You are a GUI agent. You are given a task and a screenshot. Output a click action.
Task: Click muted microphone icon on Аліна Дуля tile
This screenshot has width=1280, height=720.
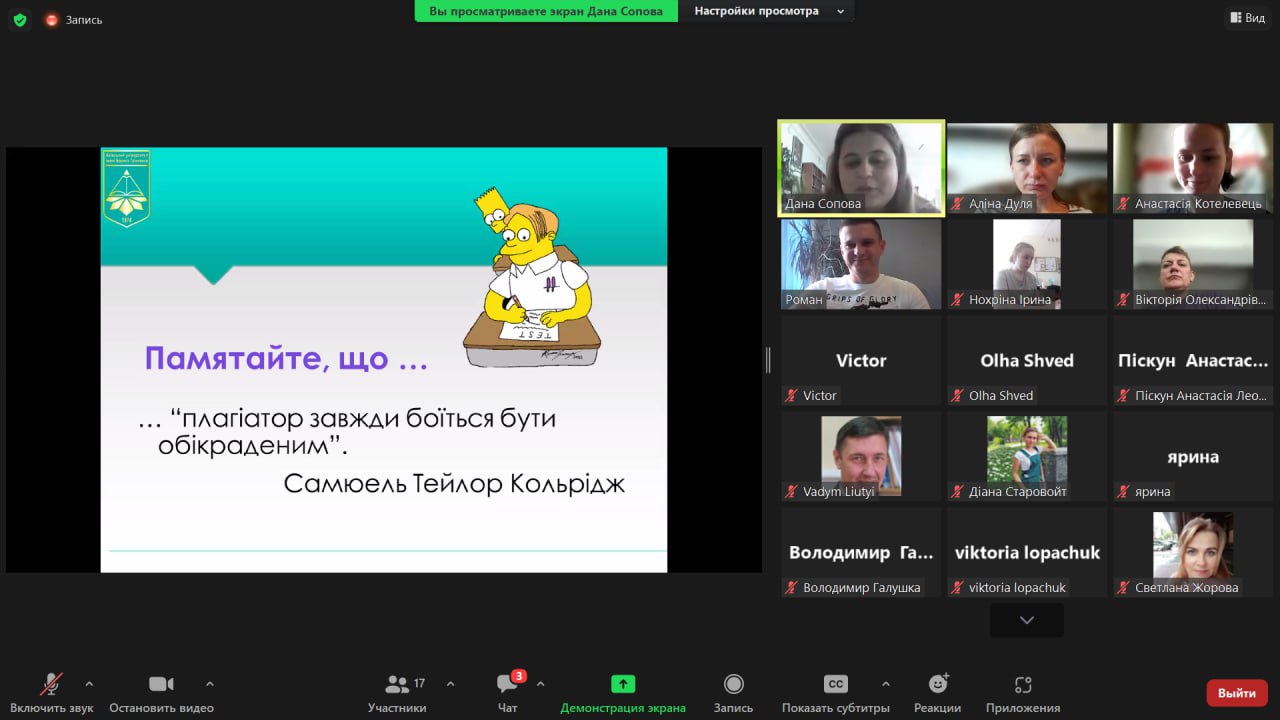(958, 204)
